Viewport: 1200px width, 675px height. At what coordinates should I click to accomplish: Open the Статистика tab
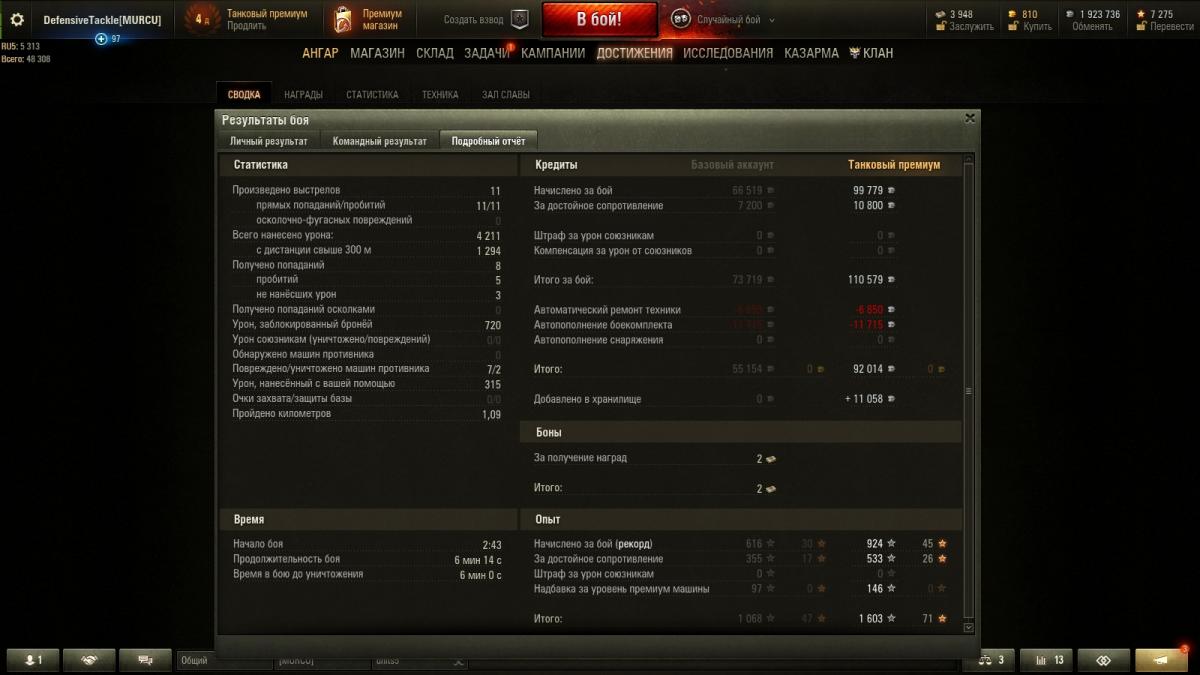[x=372, y=95]
